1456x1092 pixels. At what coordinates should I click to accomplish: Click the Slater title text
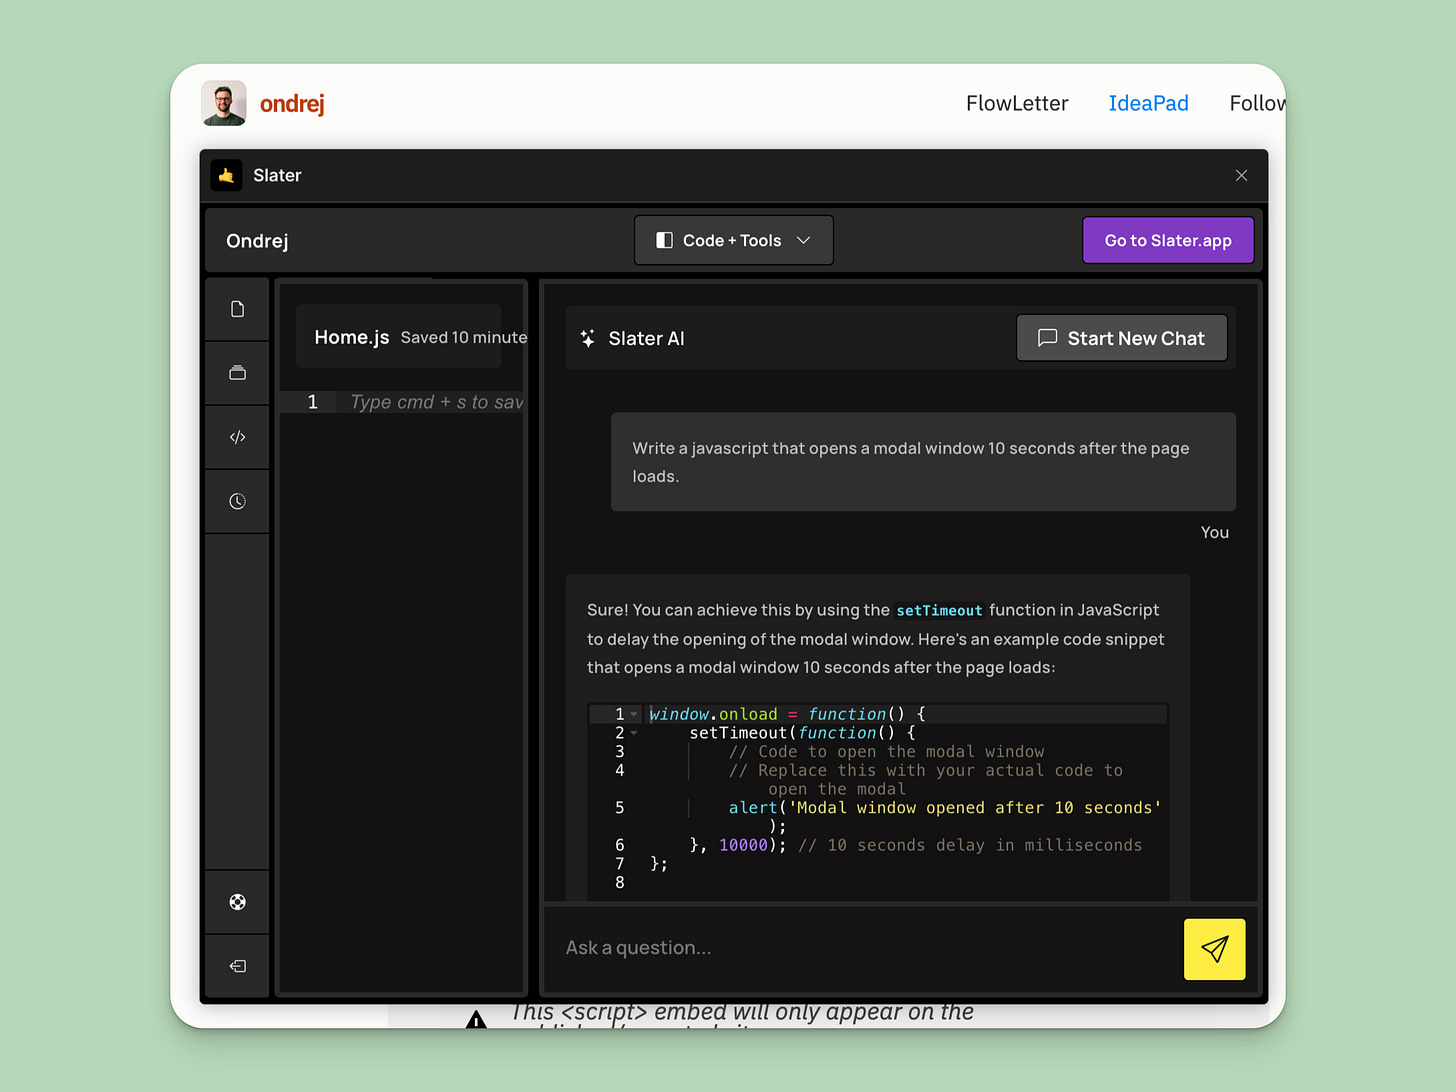point(277,175)
